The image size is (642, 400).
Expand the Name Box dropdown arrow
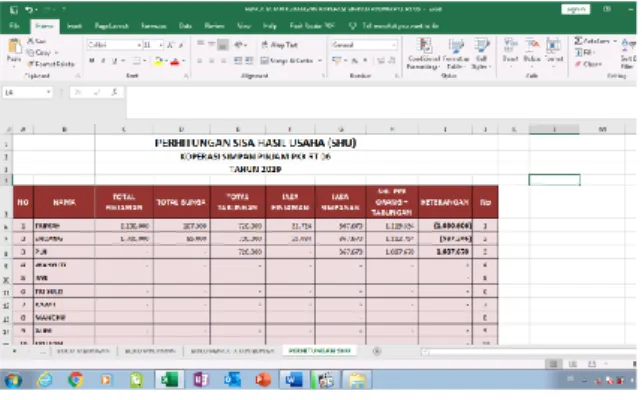click(x=48, y=93)
